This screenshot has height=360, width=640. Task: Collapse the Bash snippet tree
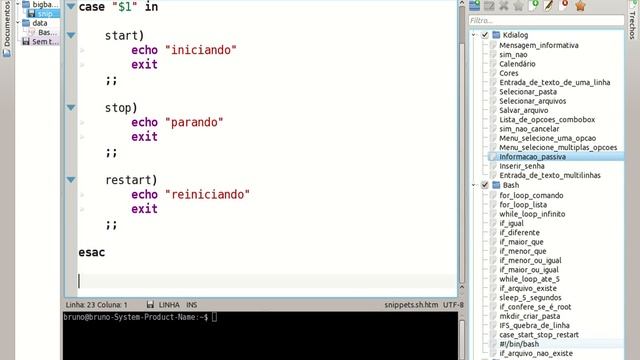tap(474, 185)
